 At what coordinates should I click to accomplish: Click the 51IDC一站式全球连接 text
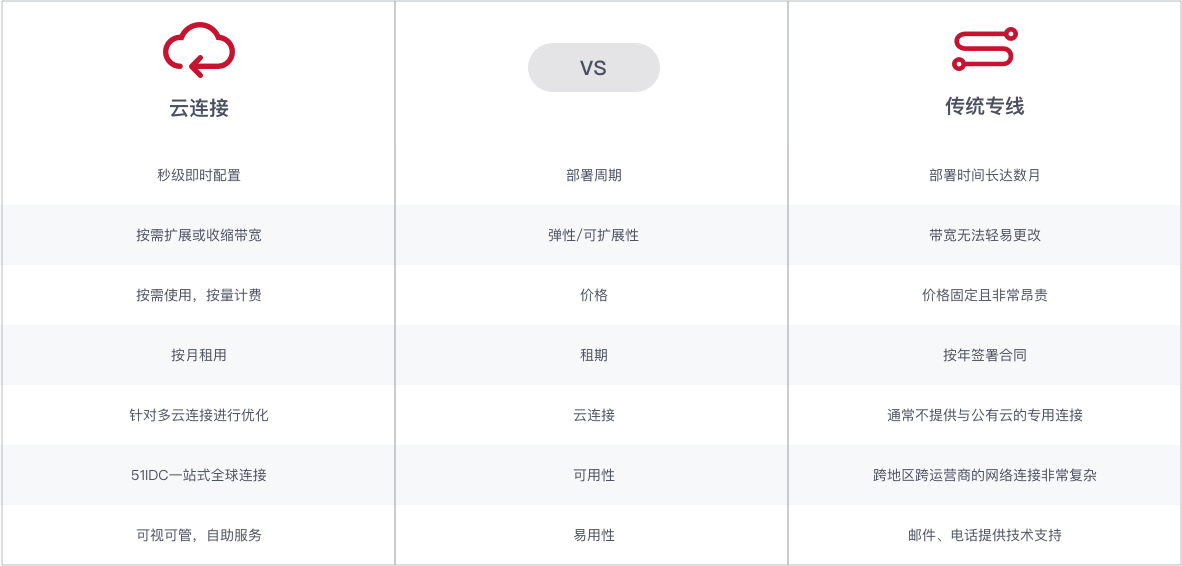point(199,475)
